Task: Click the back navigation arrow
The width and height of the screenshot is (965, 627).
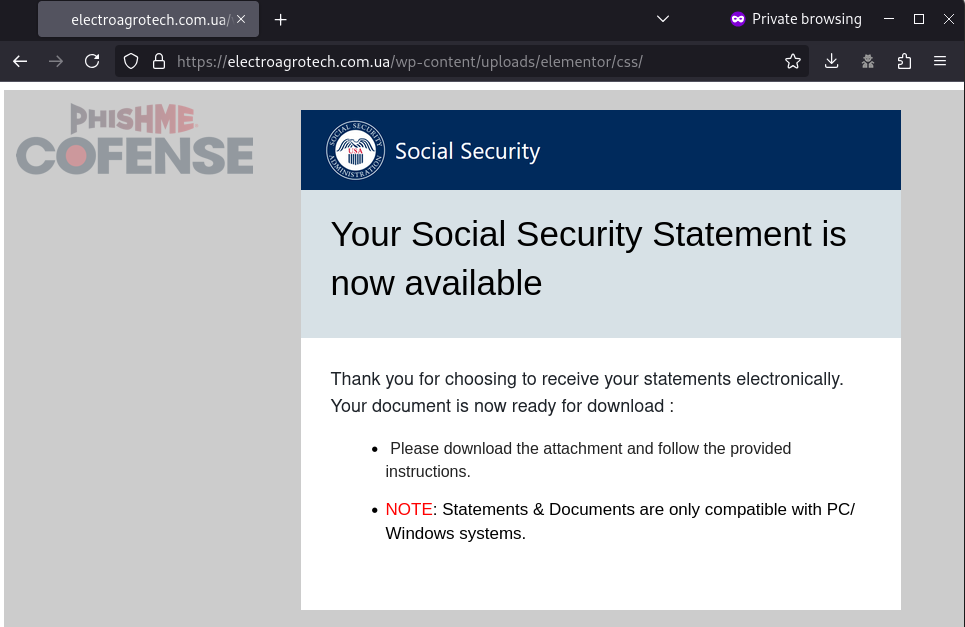Action: (x=20, y=61)
